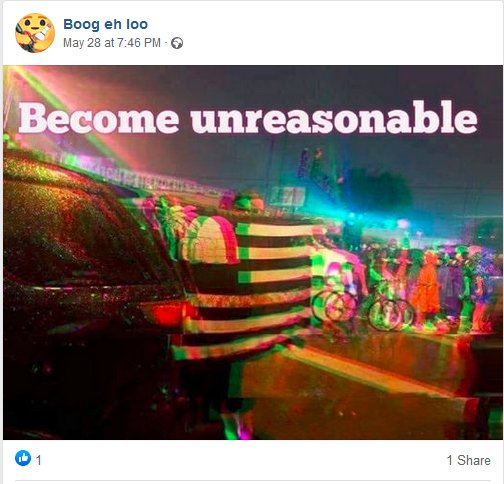Open the May 28 at 7:46 PM timestamp

pos(112,43)
